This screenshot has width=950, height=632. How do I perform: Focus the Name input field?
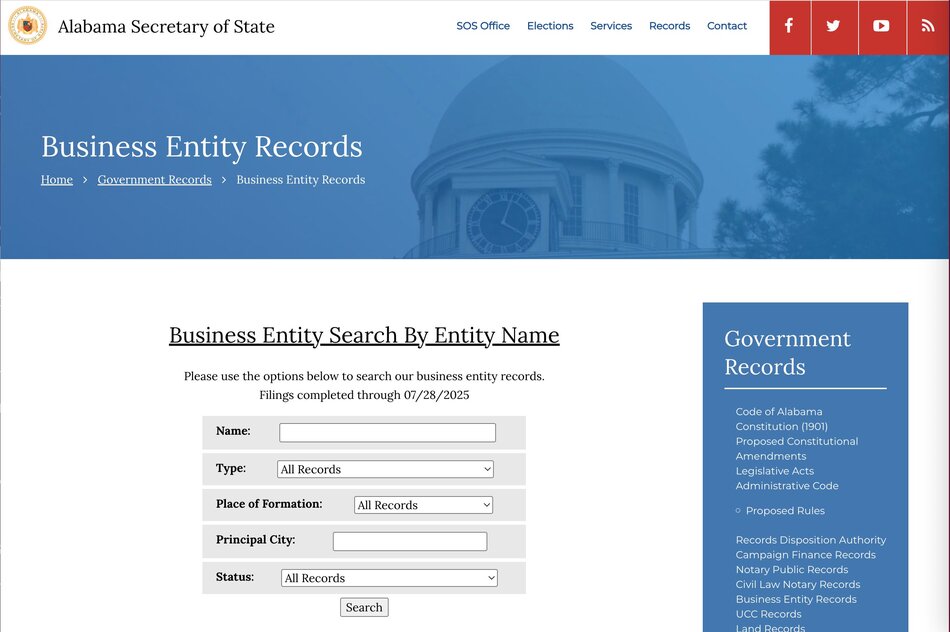pyautogui.click(x=387, y=433)
